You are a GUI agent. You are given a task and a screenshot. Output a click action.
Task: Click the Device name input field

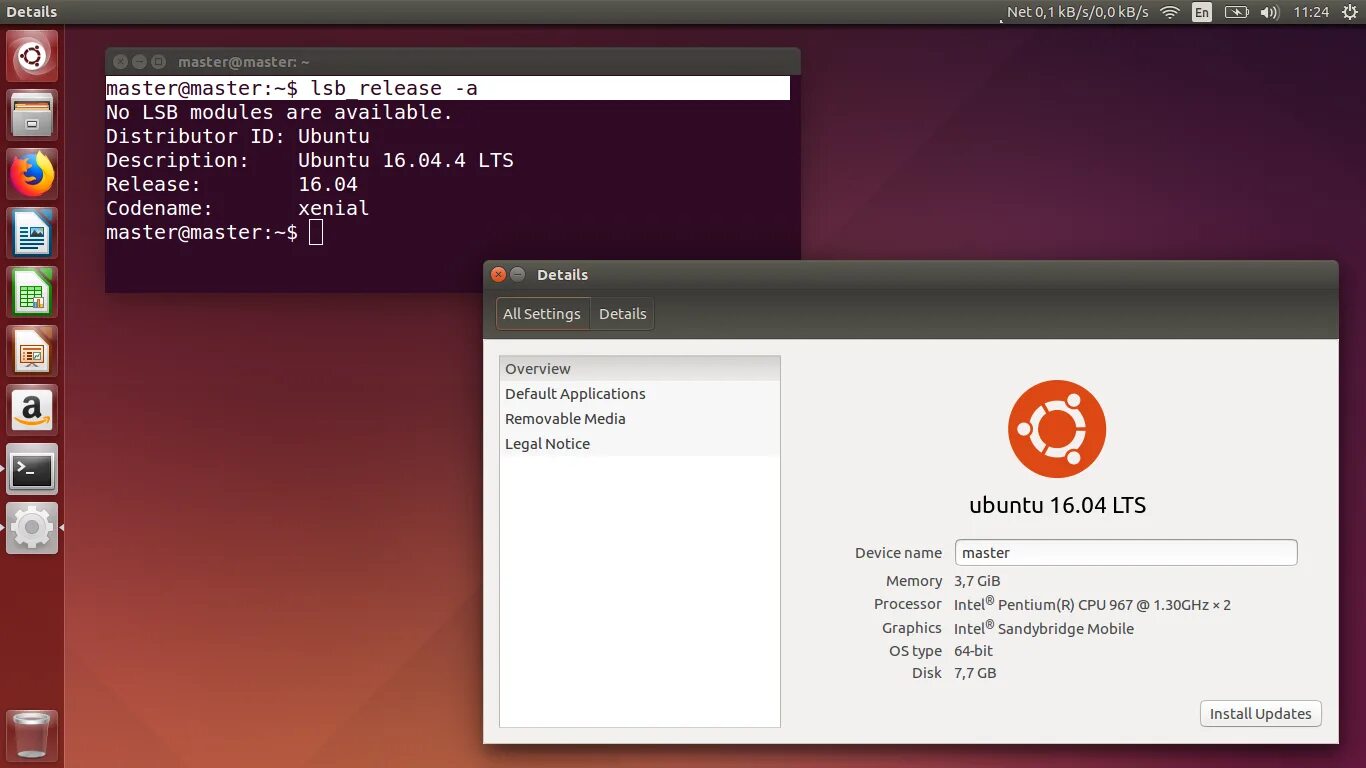[x=1126, y=553]
